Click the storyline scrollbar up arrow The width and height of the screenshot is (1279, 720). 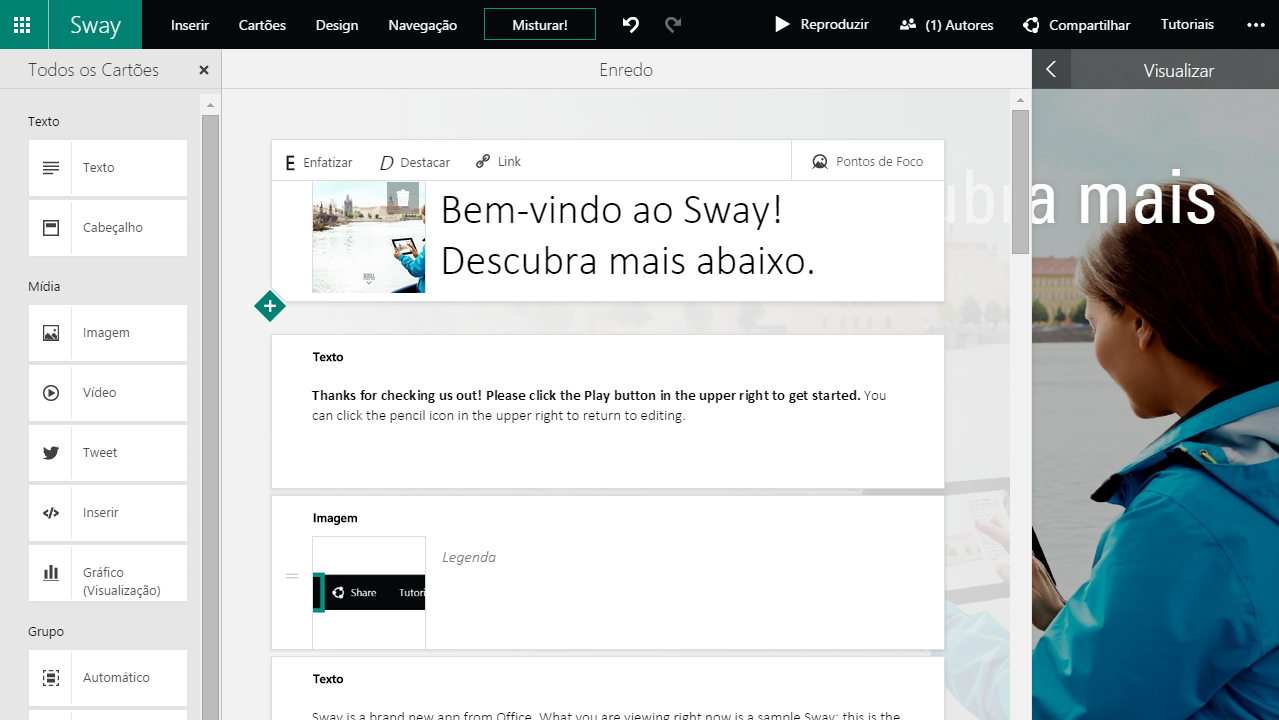(x=1020, y=100)
